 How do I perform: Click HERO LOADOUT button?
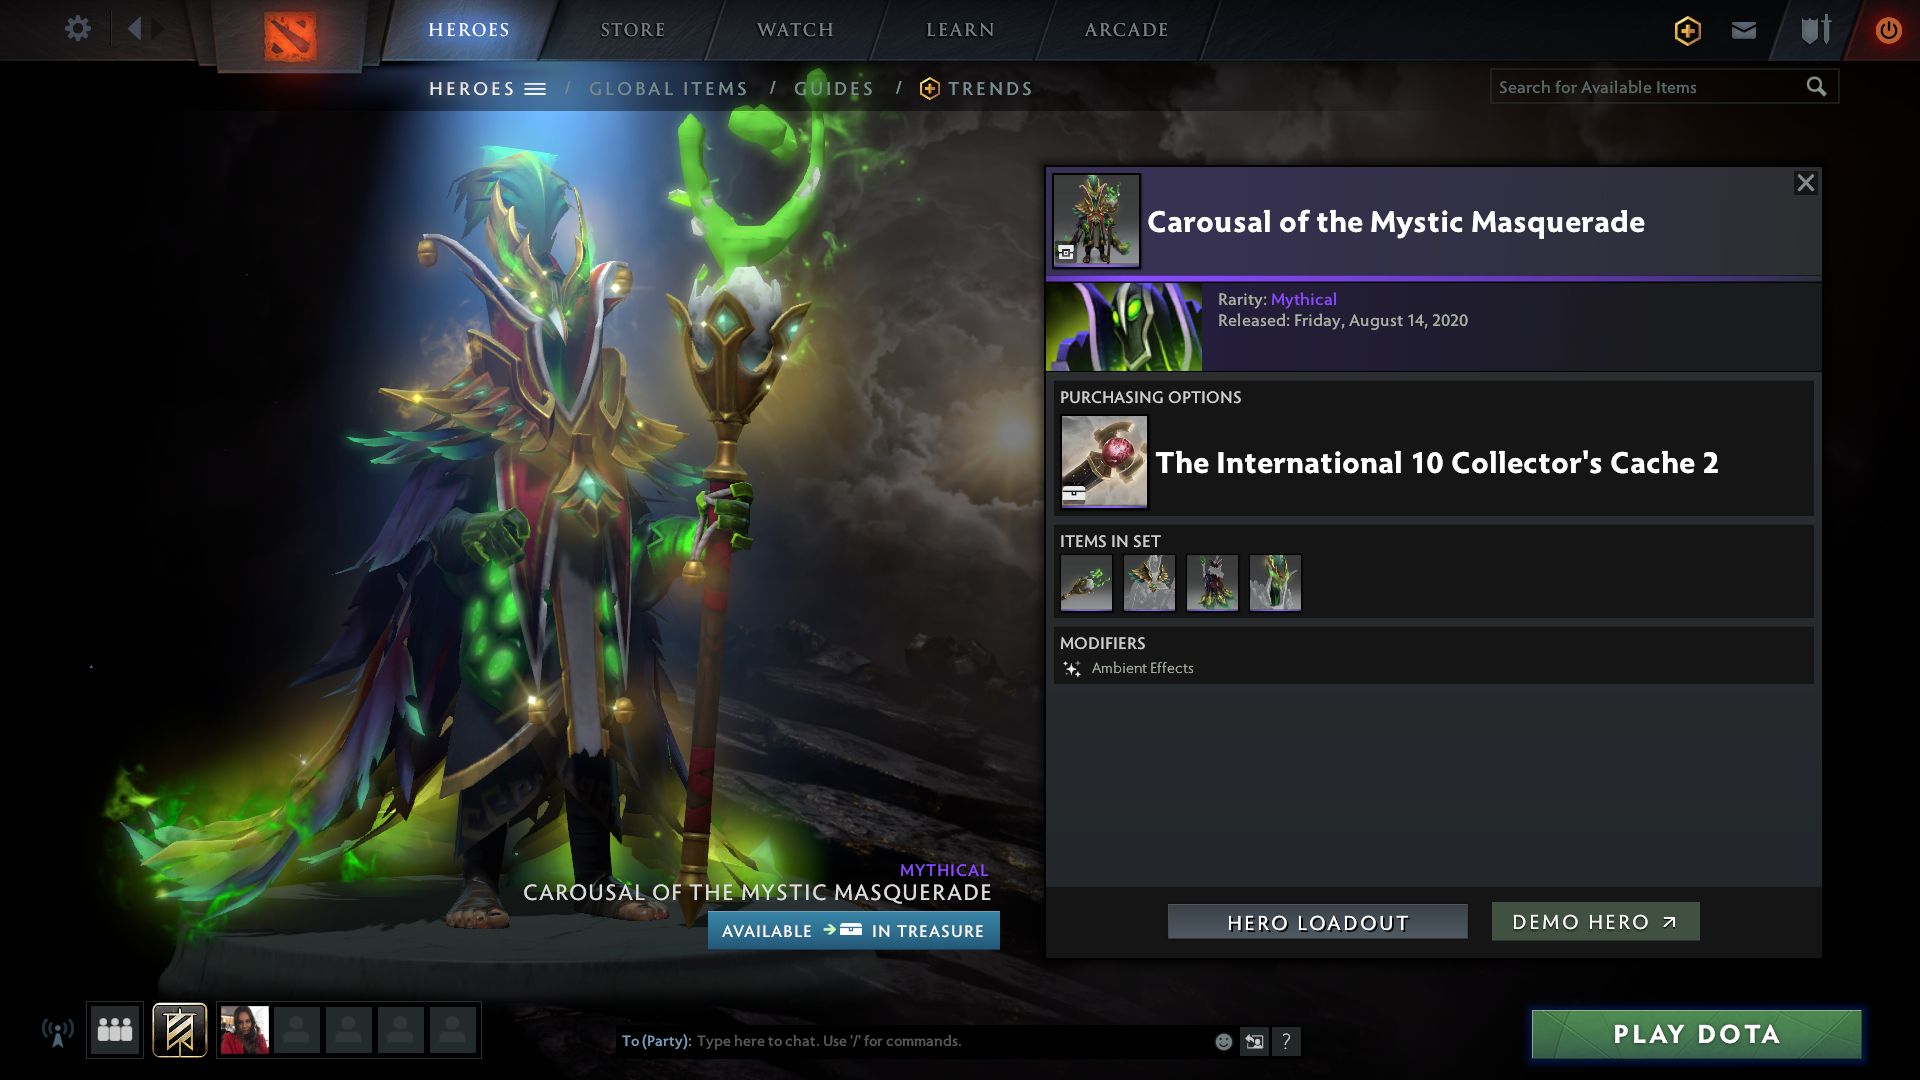tap(1316, 920)
